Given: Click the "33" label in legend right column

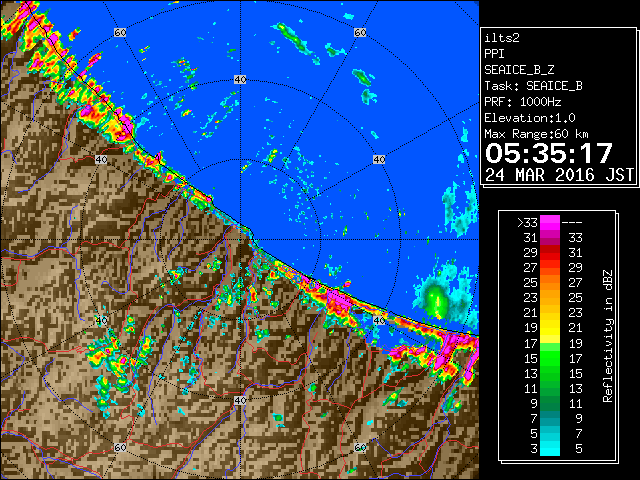Looking at the screenshot, I should [x=575, y=238].
